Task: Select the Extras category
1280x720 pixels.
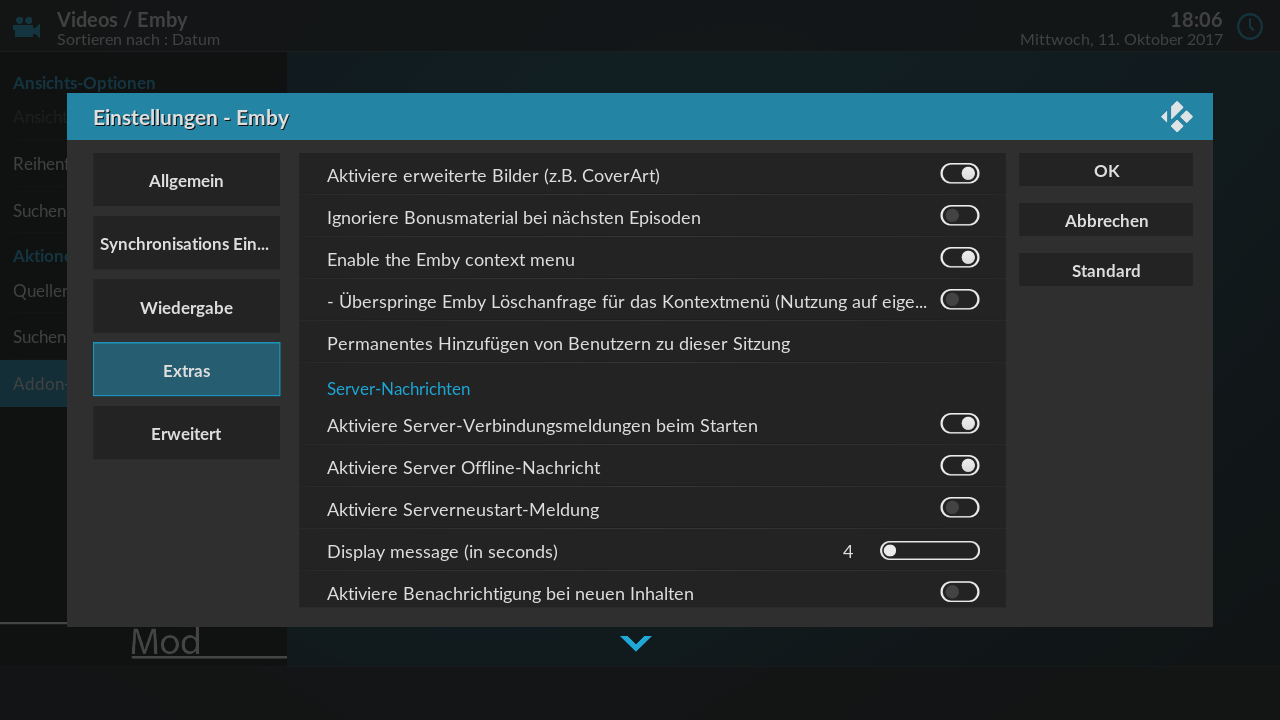Action: click(186, 370)
